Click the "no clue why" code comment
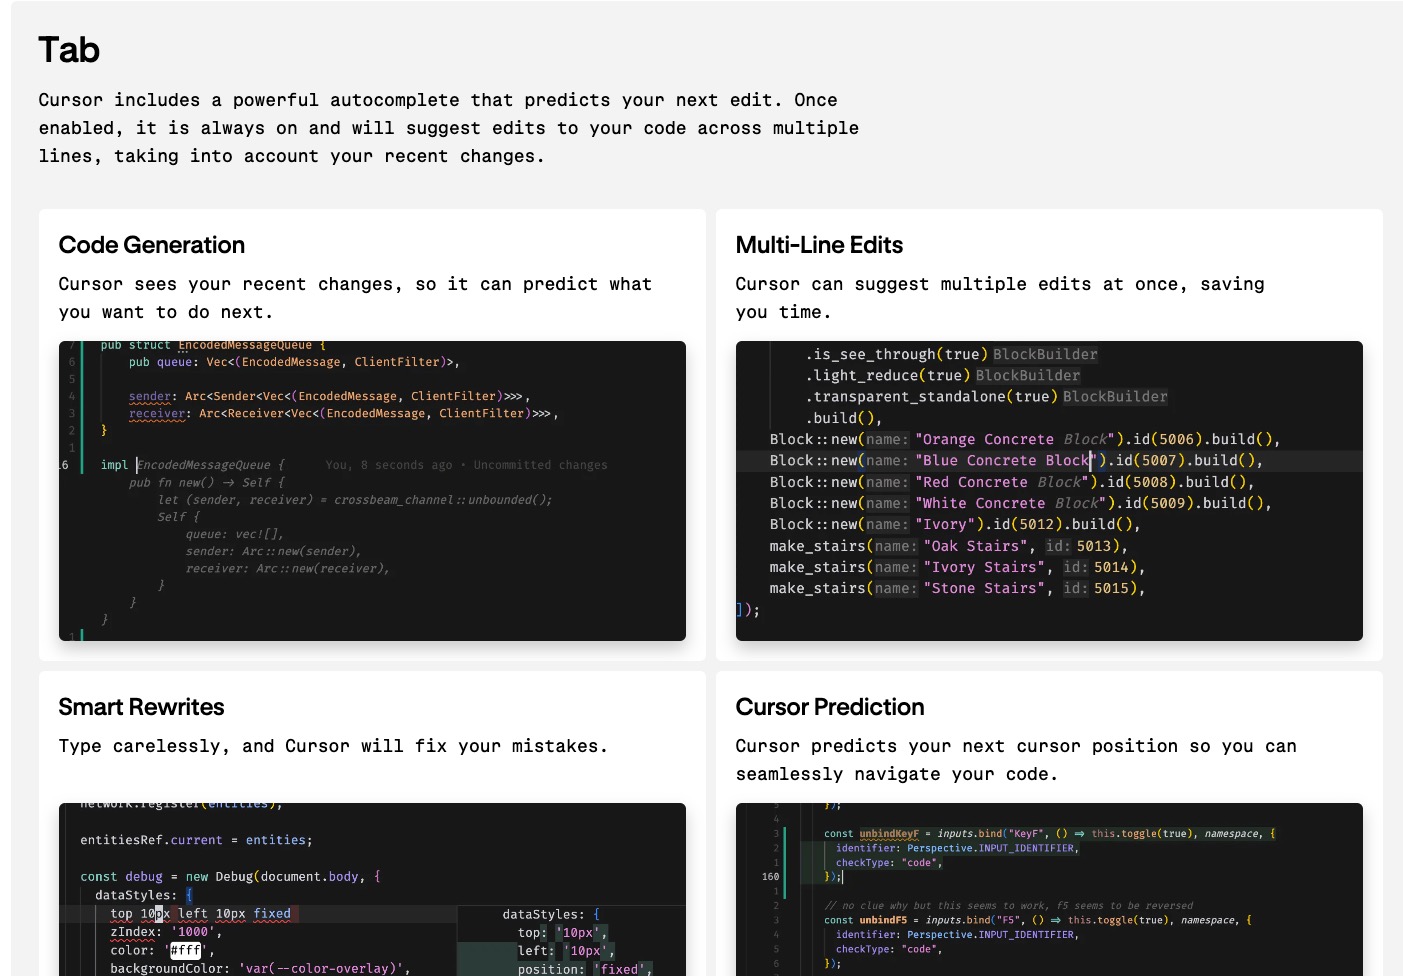 point(1009,905)
